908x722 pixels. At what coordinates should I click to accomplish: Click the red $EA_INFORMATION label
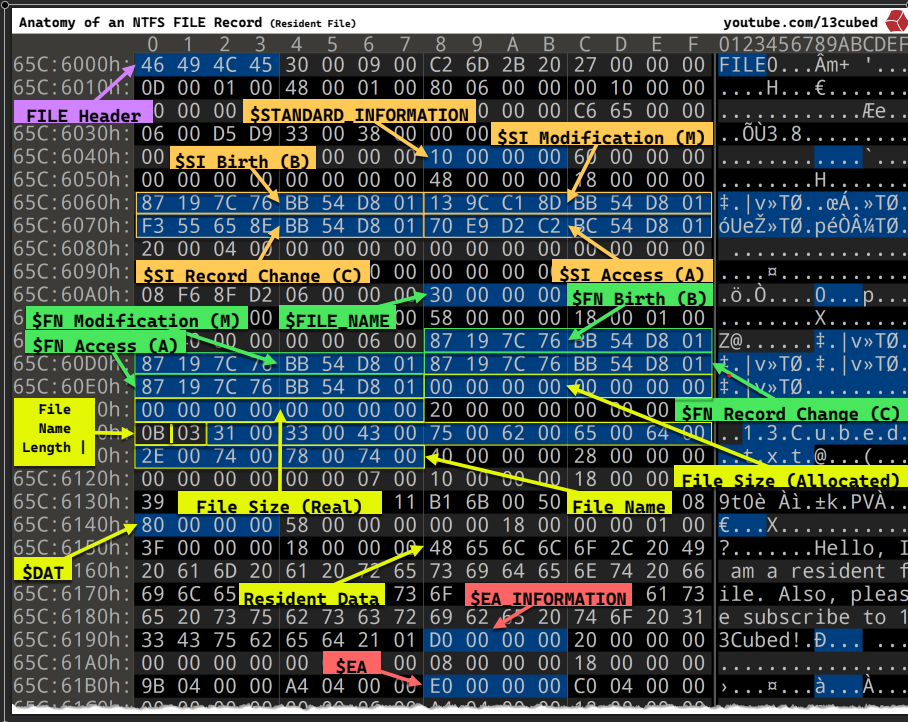coord(548,598)
